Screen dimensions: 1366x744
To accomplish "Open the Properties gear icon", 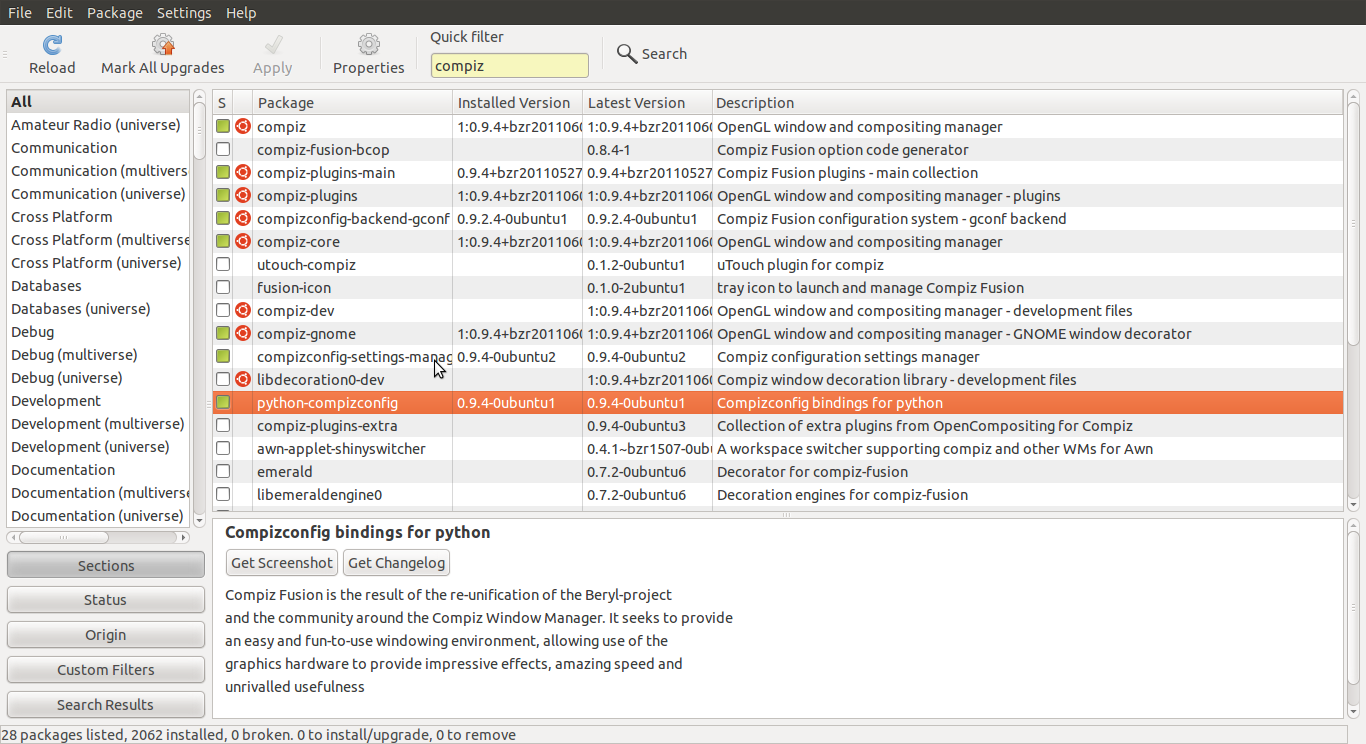I will 369,44.
